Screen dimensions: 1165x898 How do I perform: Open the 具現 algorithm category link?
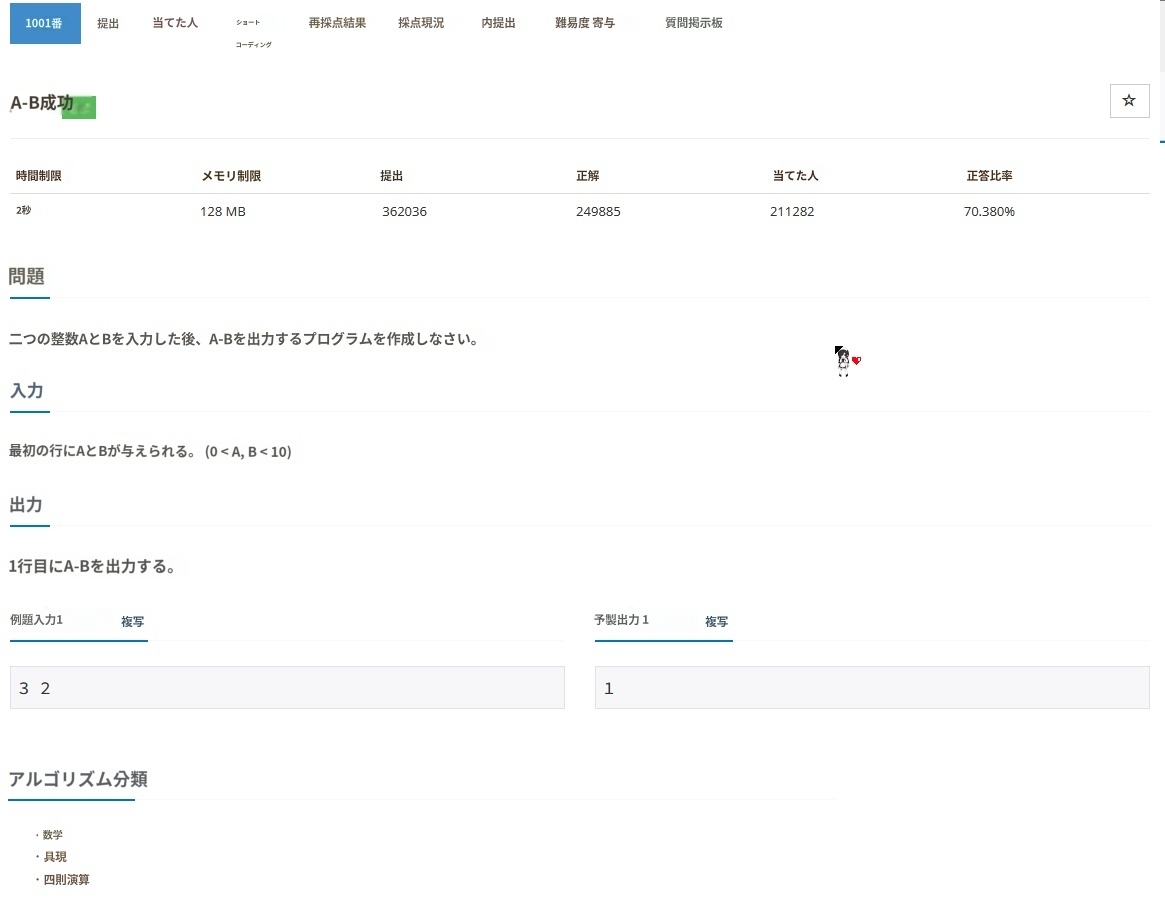point(55,857)
